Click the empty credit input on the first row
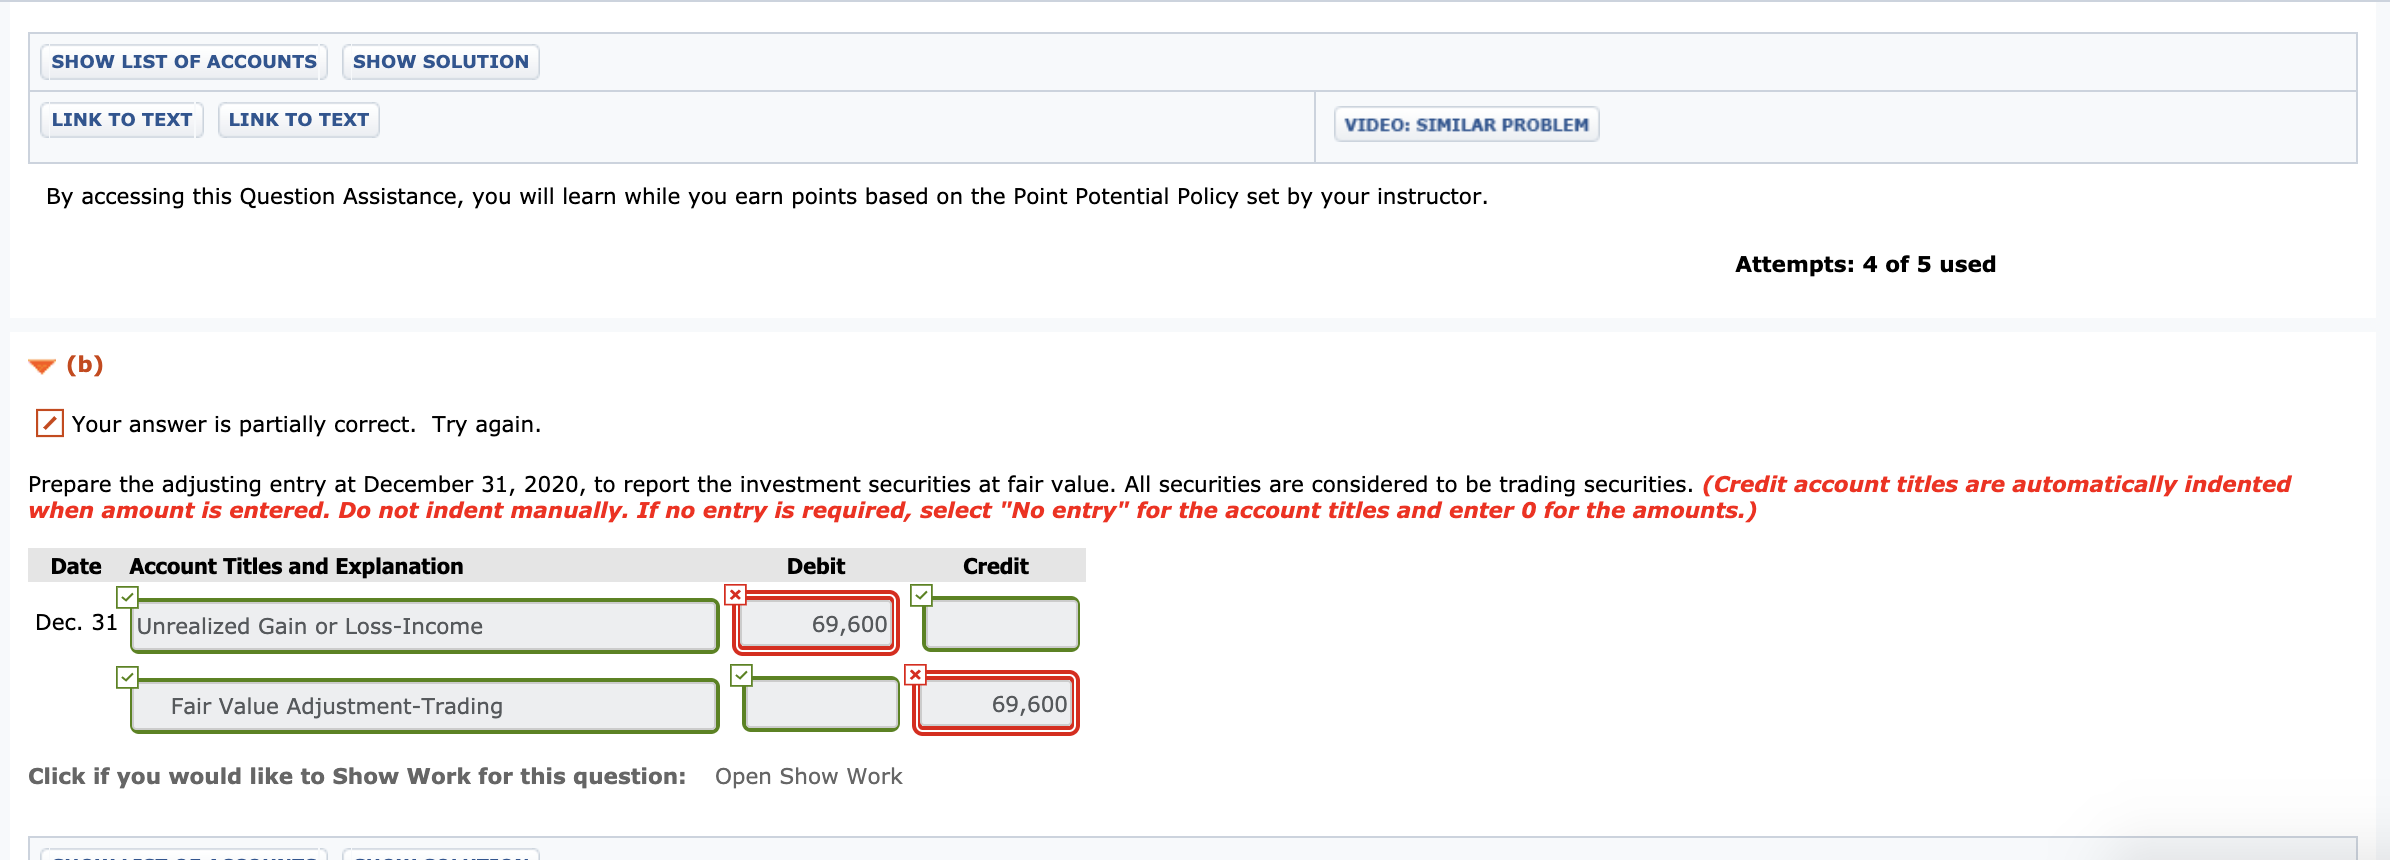This screenshot has height=860, width=2390. click(999, 623)
